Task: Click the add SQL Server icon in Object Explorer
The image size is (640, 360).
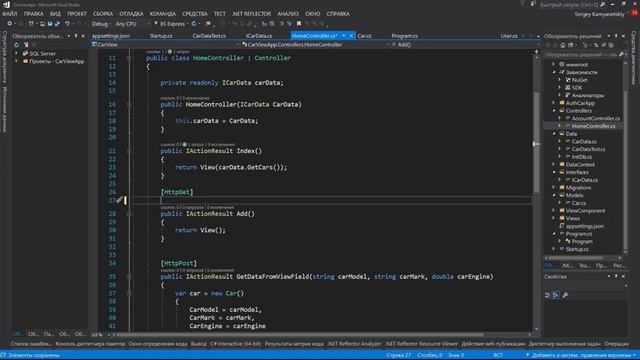Action: pos(26,45)
